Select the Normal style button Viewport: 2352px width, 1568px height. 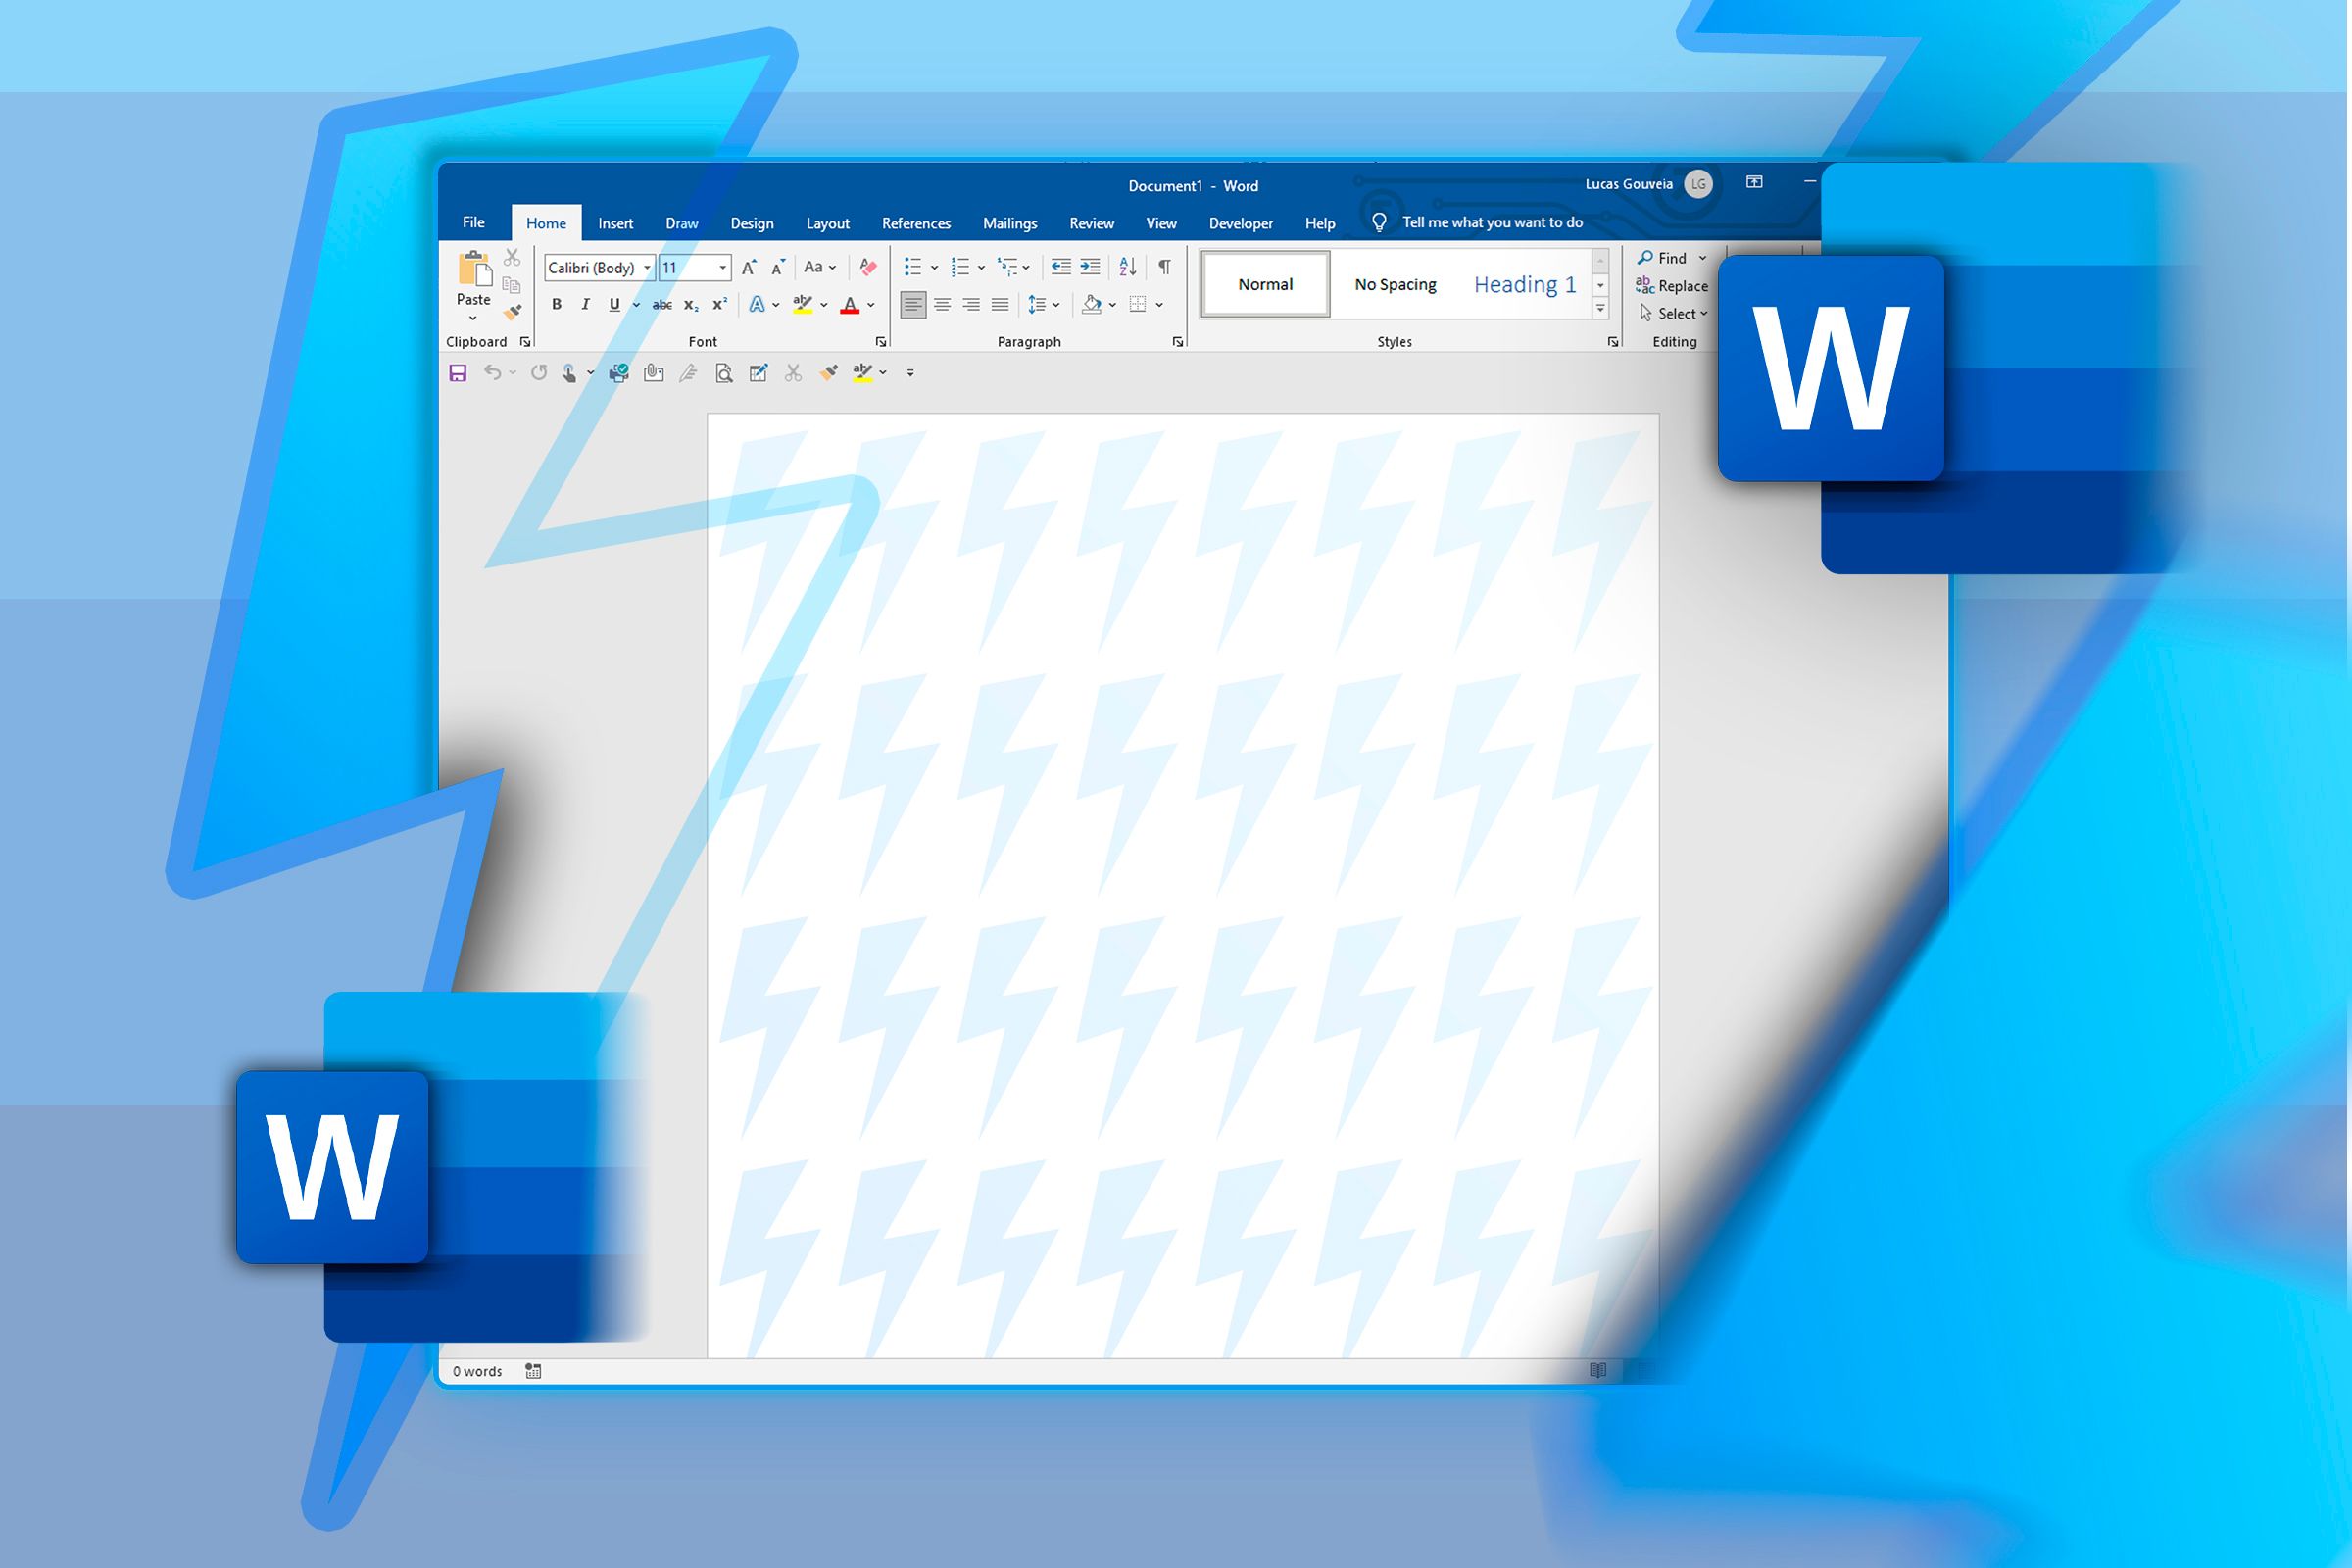click(1265, 283)
